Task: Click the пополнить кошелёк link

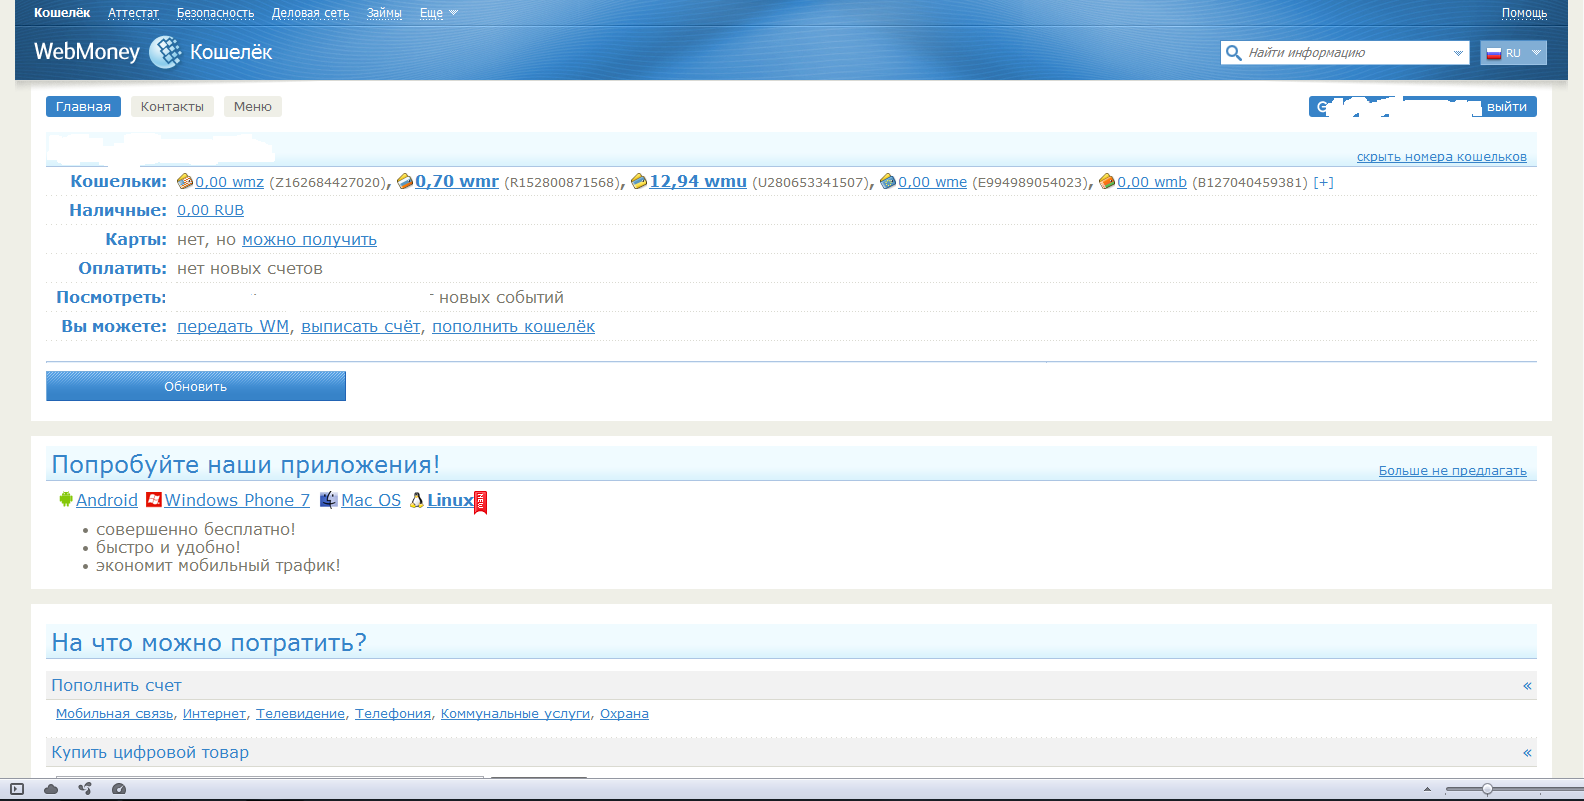Action: tap(513, 327)
